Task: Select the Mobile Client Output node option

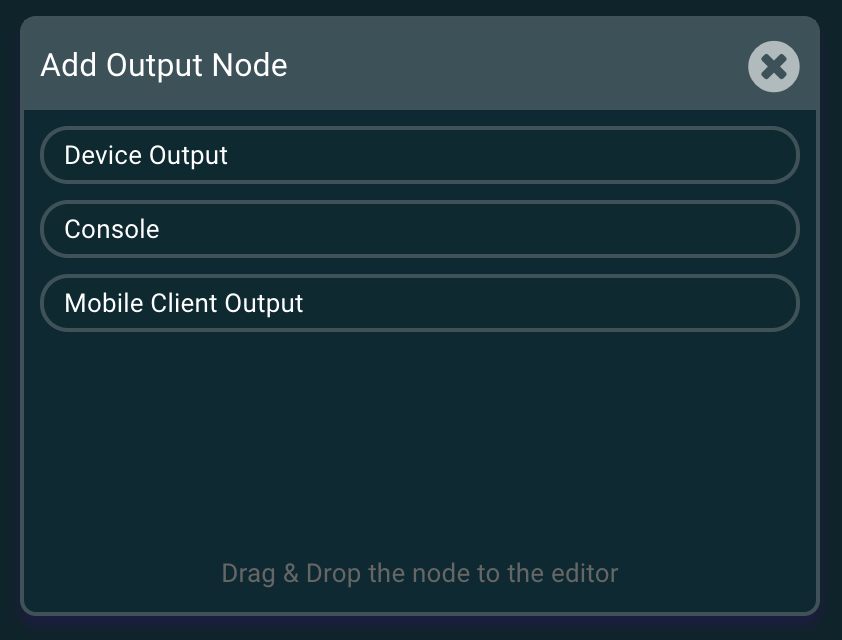Action: point(420,303)
